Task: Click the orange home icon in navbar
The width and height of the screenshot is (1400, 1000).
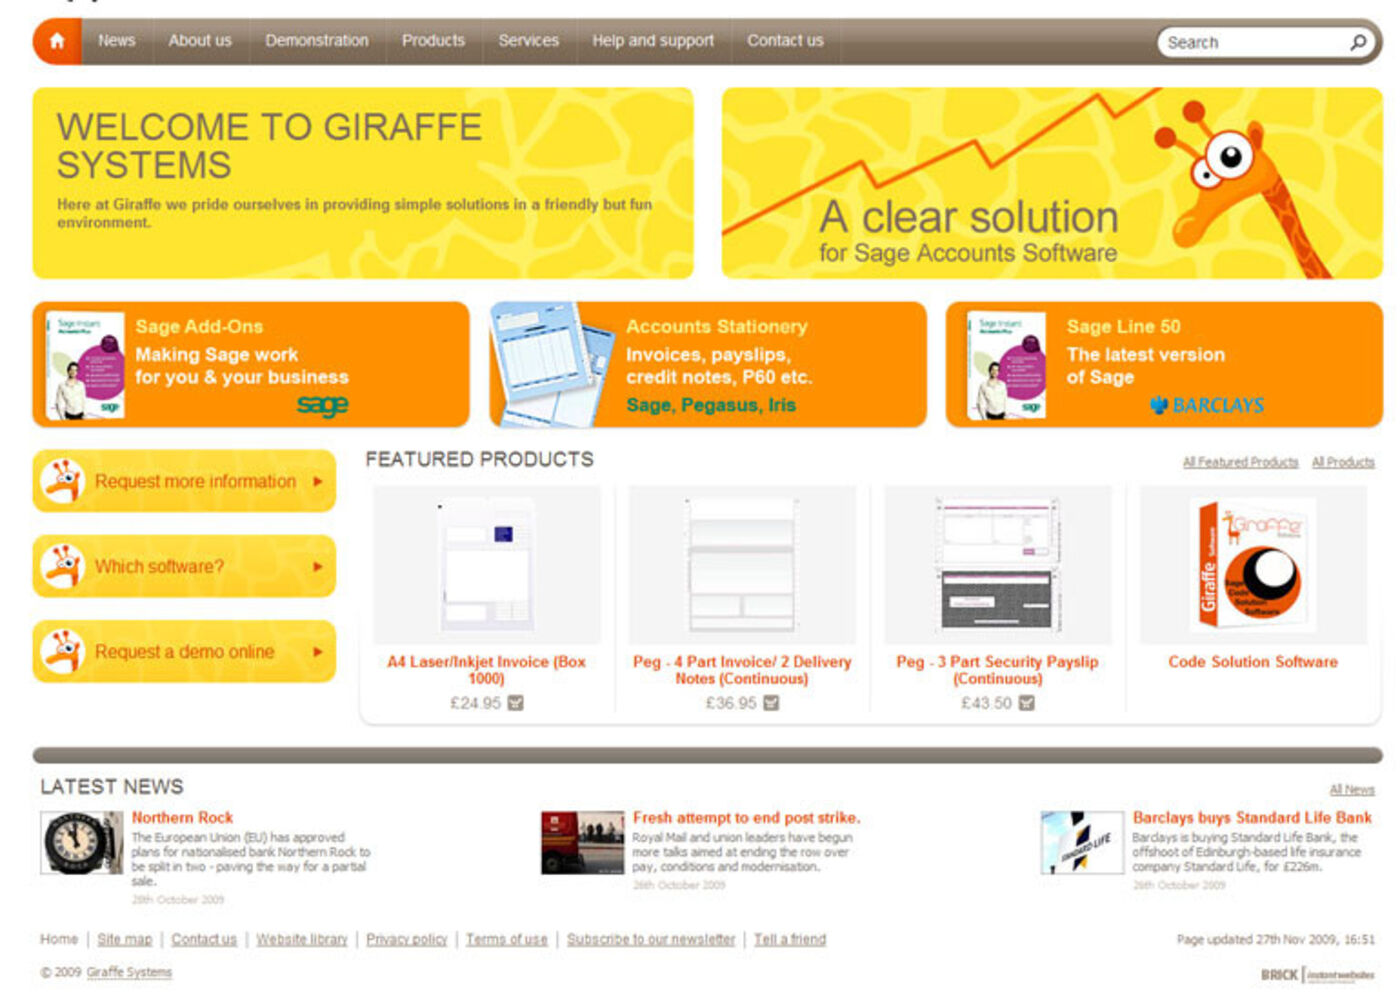Action: point(57,41)
